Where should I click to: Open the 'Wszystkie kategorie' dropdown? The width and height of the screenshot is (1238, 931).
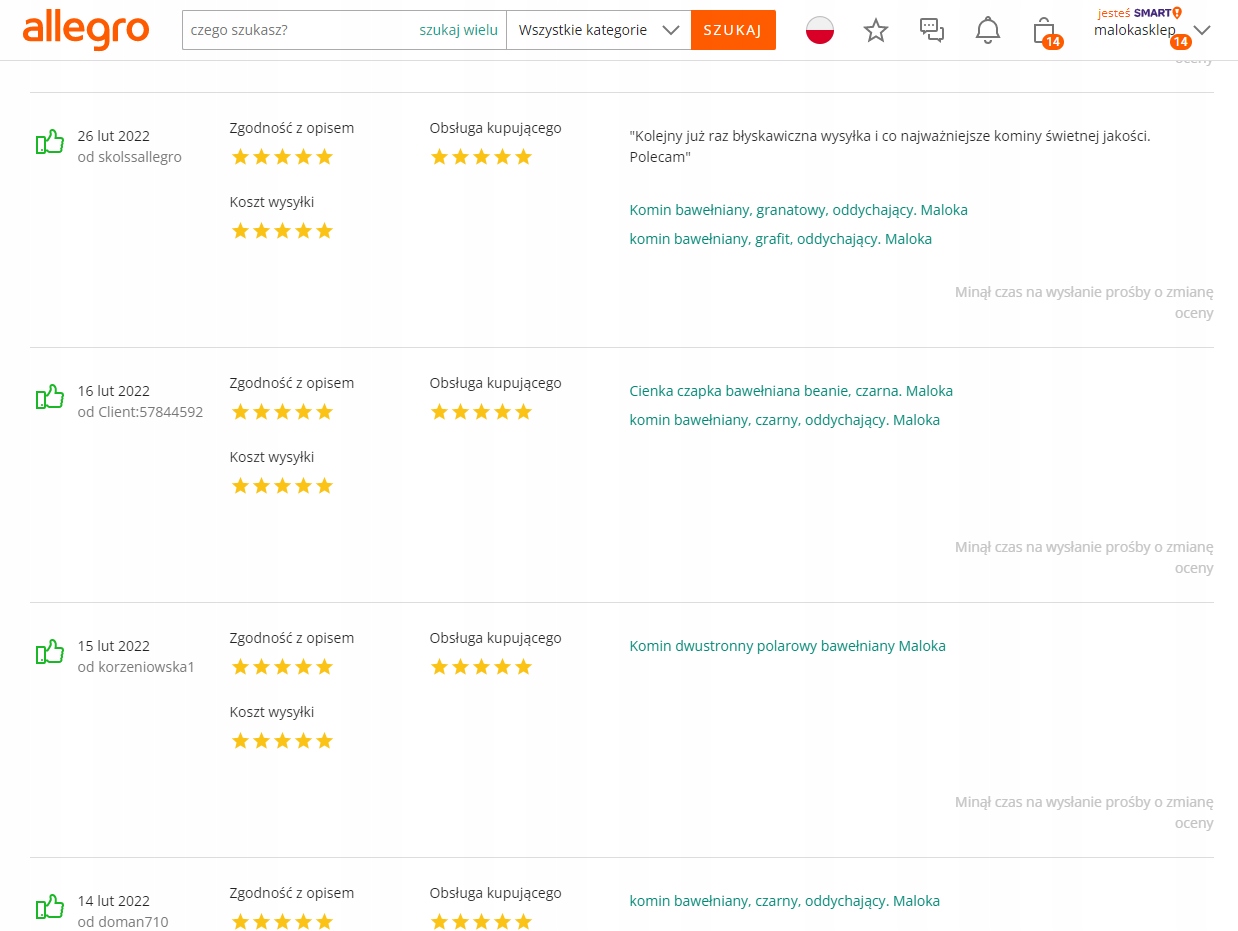click(598, 30)
